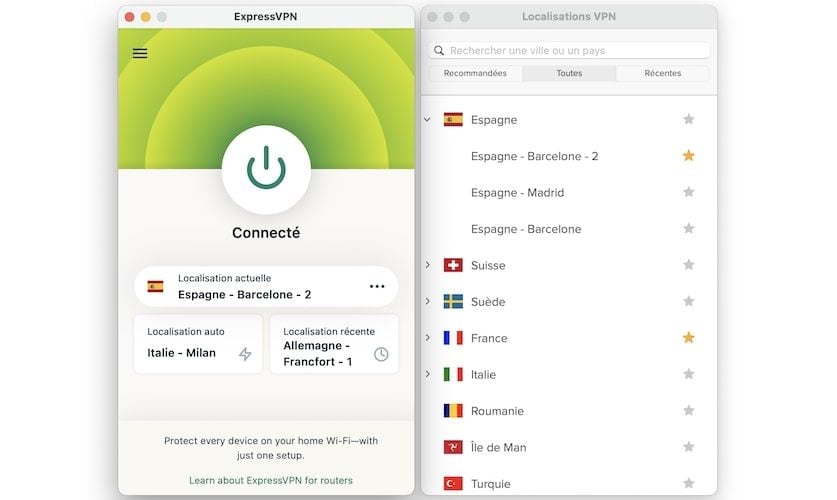Switch to the Recommandées tab
The width and height of the screenshot is (837, 500).
475,73
